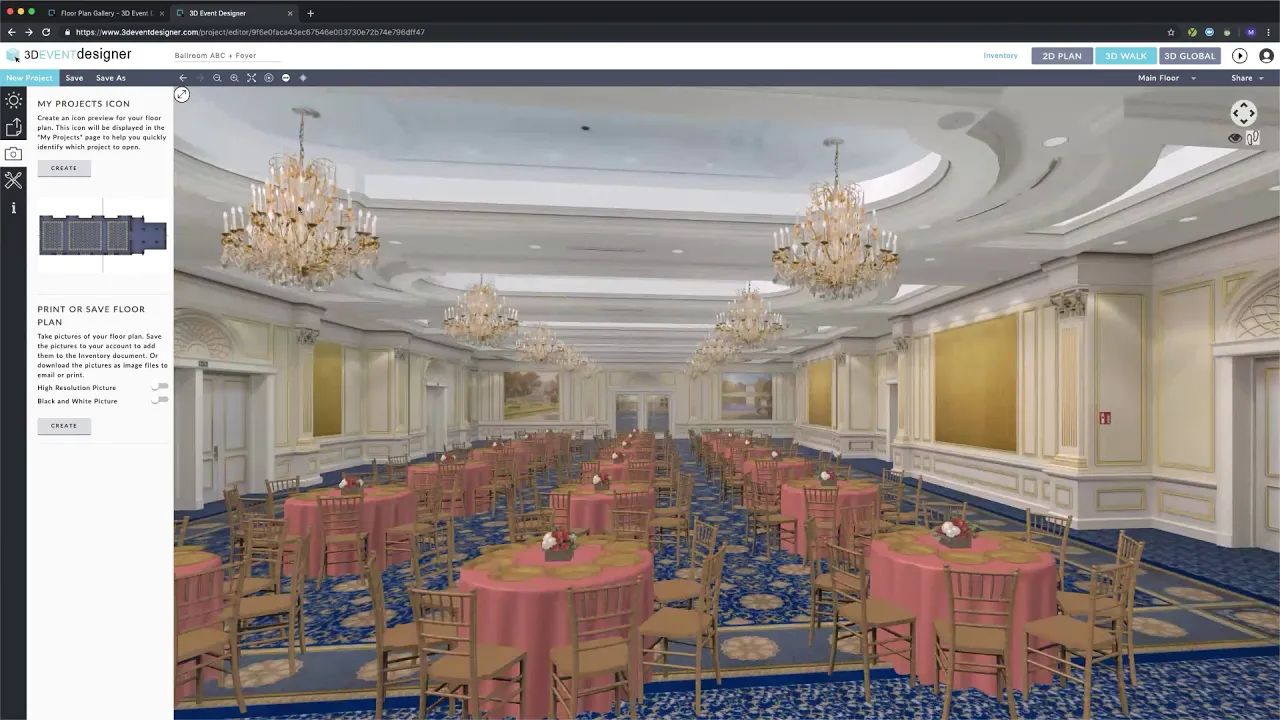Click the 3D Event Designer logo
Screen dimensions: 1280x720
click(68, 55)
